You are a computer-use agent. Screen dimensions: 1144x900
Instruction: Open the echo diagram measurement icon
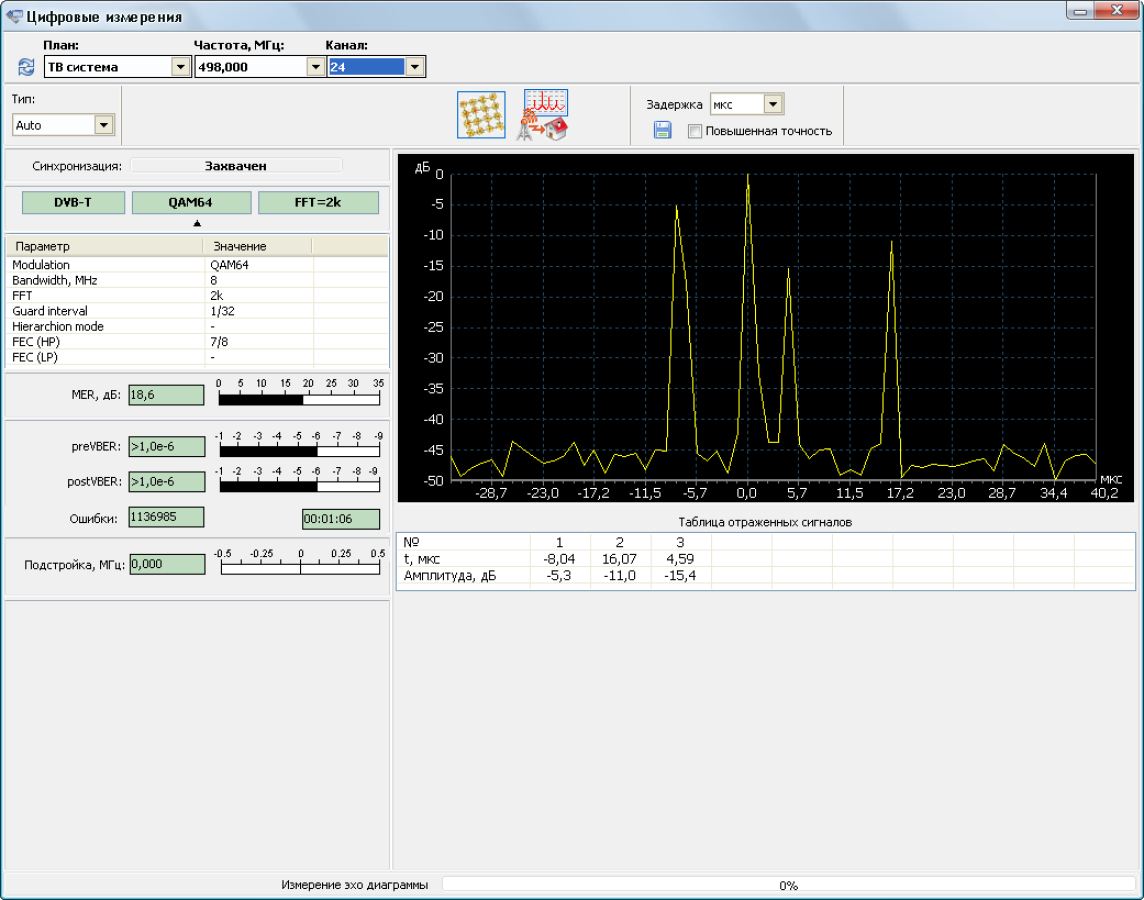pyautogui.click(x=544, y=115)
